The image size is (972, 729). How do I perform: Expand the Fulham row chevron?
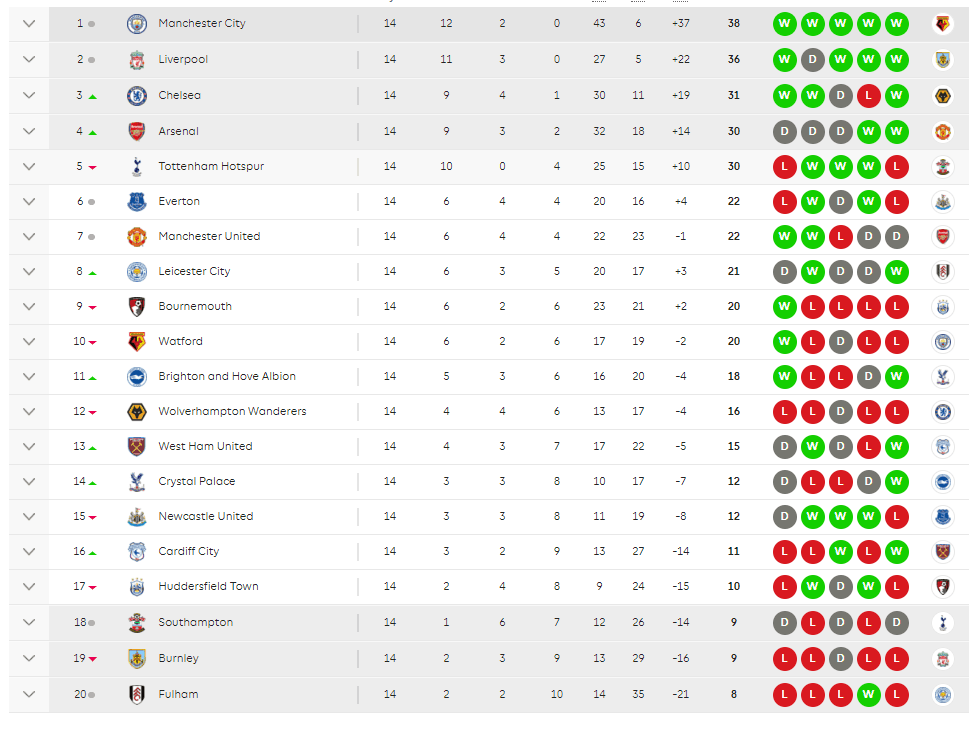click(x=29, y=694)
